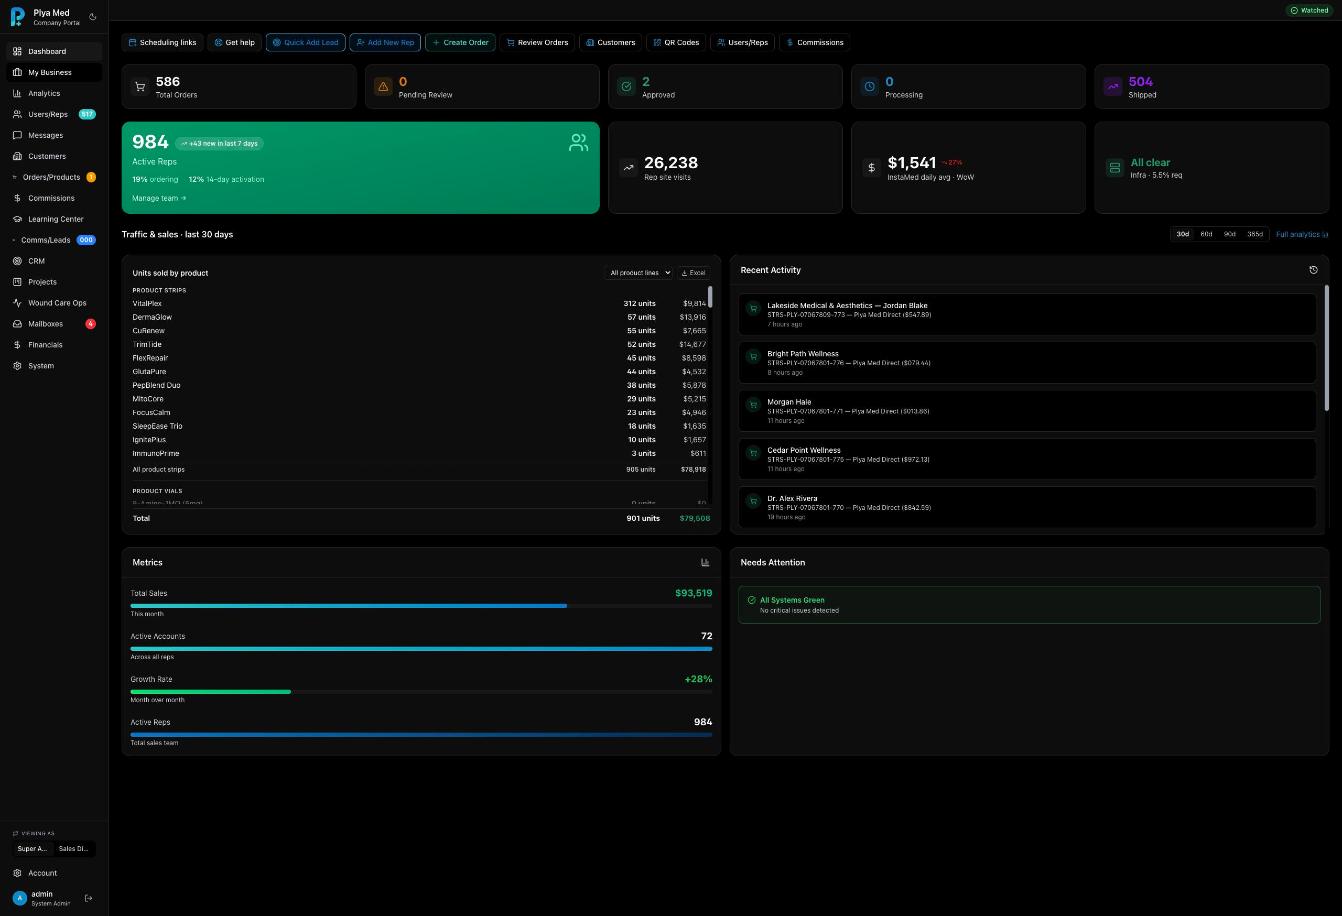Select the 60d time range
The image size is (1342, 916).
(1206, 234)
